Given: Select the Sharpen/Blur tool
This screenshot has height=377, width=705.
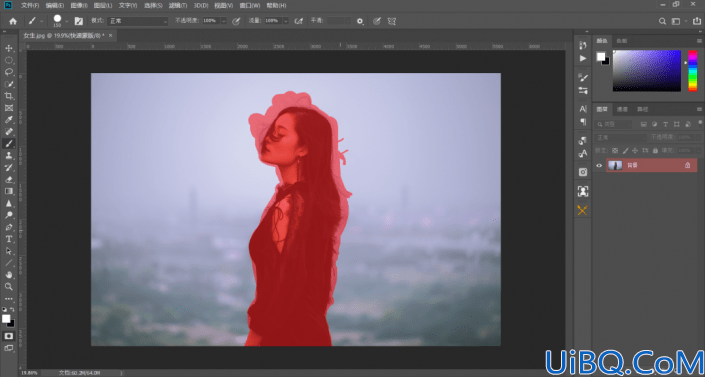Looking at the screenshot, I should (x=9, y=203).
